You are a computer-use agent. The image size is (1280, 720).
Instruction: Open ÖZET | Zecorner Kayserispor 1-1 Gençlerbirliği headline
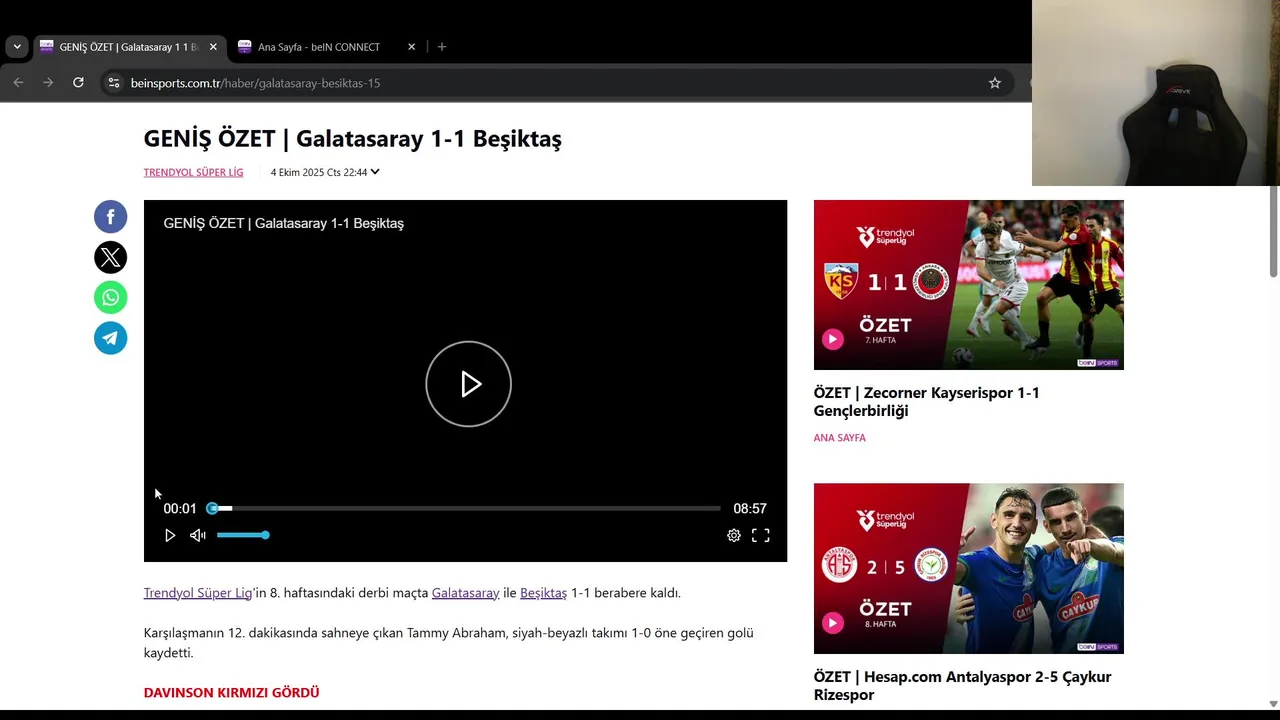tap(926, 402)
